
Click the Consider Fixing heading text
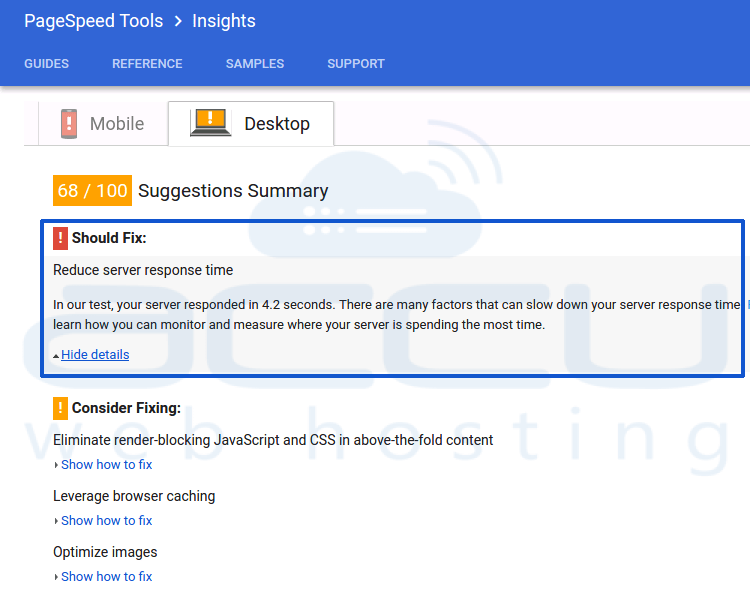point(126,408)
